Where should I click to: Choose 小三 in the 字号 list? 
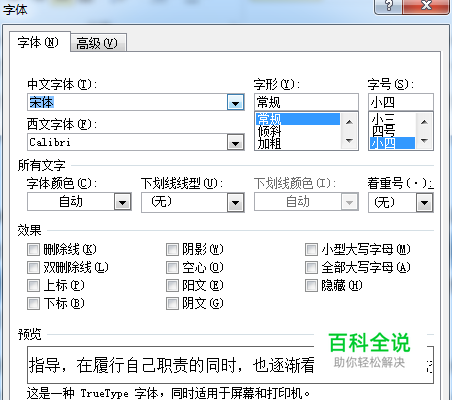click(x=393, y=119)
